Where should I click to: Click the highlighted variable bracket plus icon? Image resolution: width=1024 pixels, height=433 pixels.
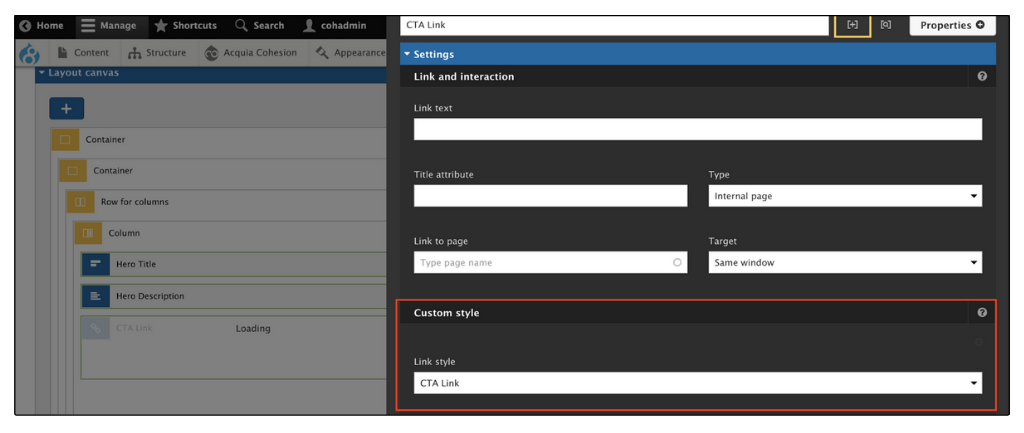tap(853, 25)
